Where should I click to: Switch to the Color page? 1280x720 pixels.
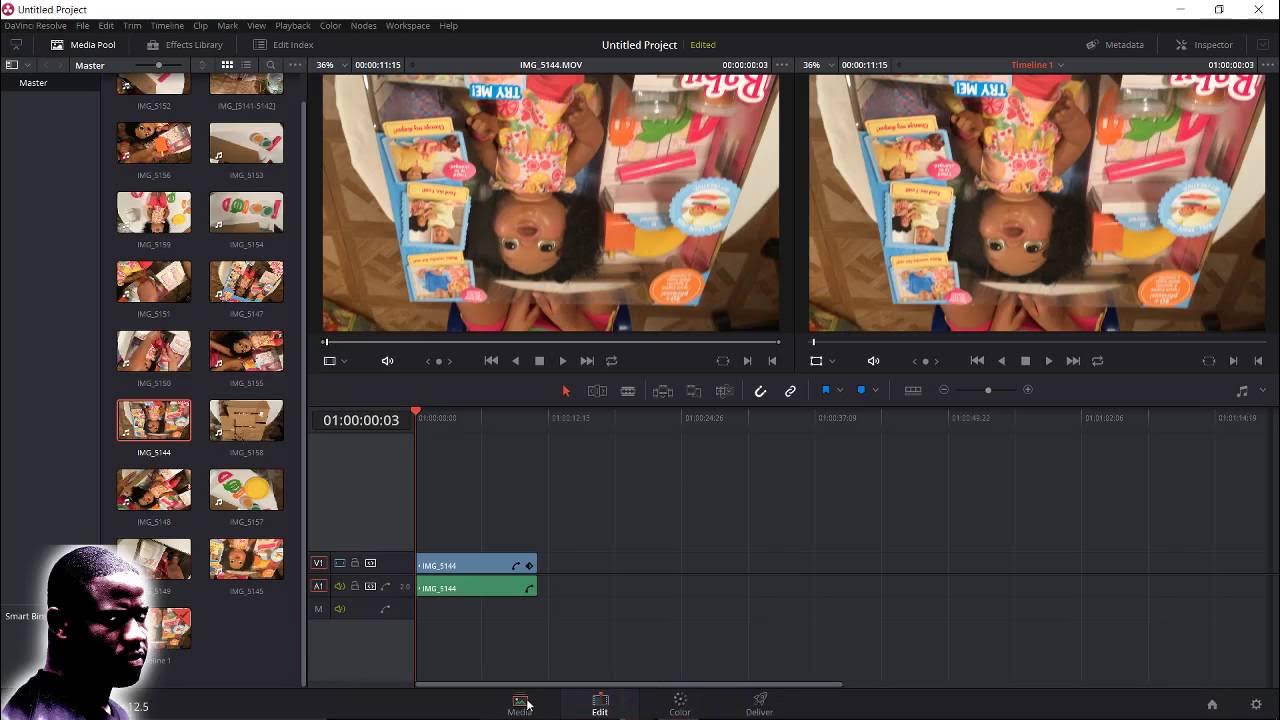point(680,705)
